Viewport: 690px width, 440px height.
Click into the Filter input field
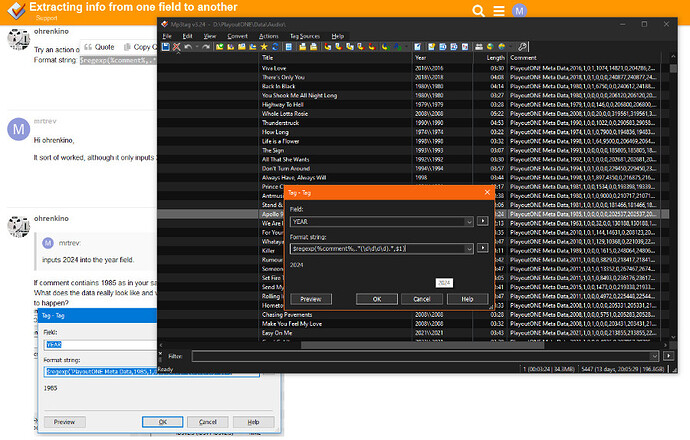click(421, 356)
